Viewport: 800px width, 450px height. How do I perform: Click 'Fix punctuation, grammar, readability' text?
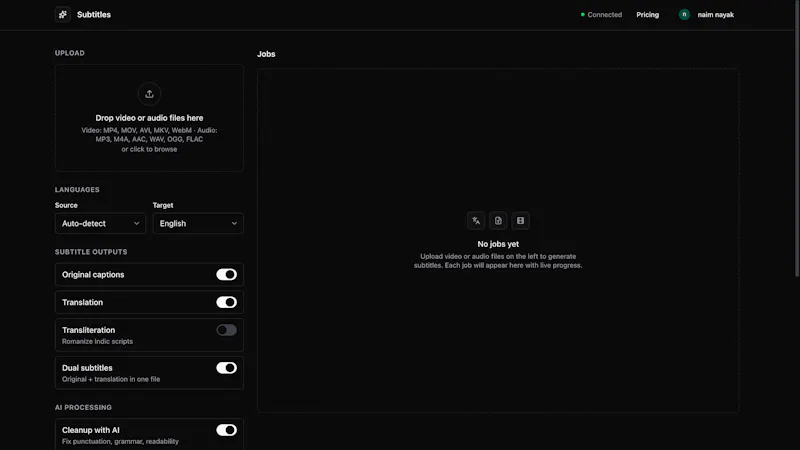pyautogui.click(x=120, y=441)
